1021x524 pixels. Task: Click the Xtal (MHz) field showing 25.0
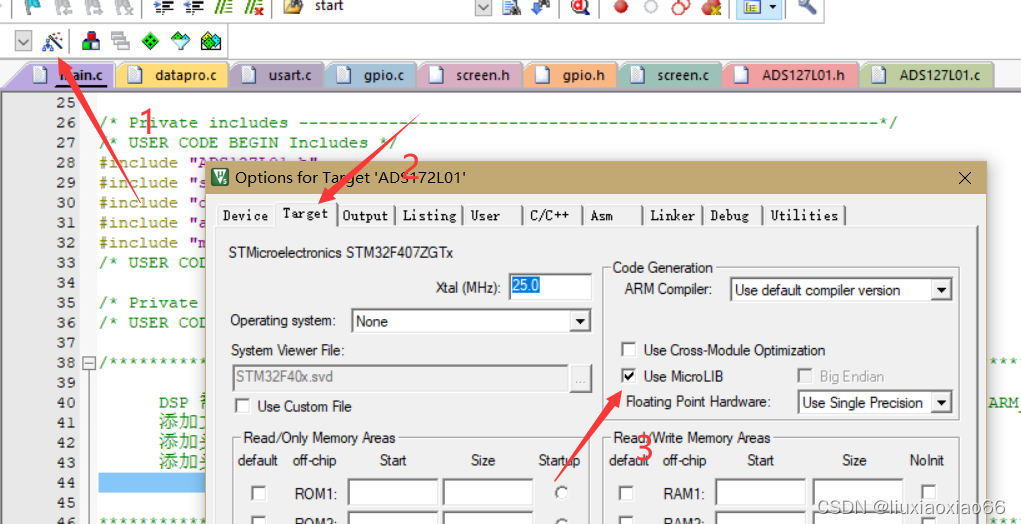click(x=550, y=286)
